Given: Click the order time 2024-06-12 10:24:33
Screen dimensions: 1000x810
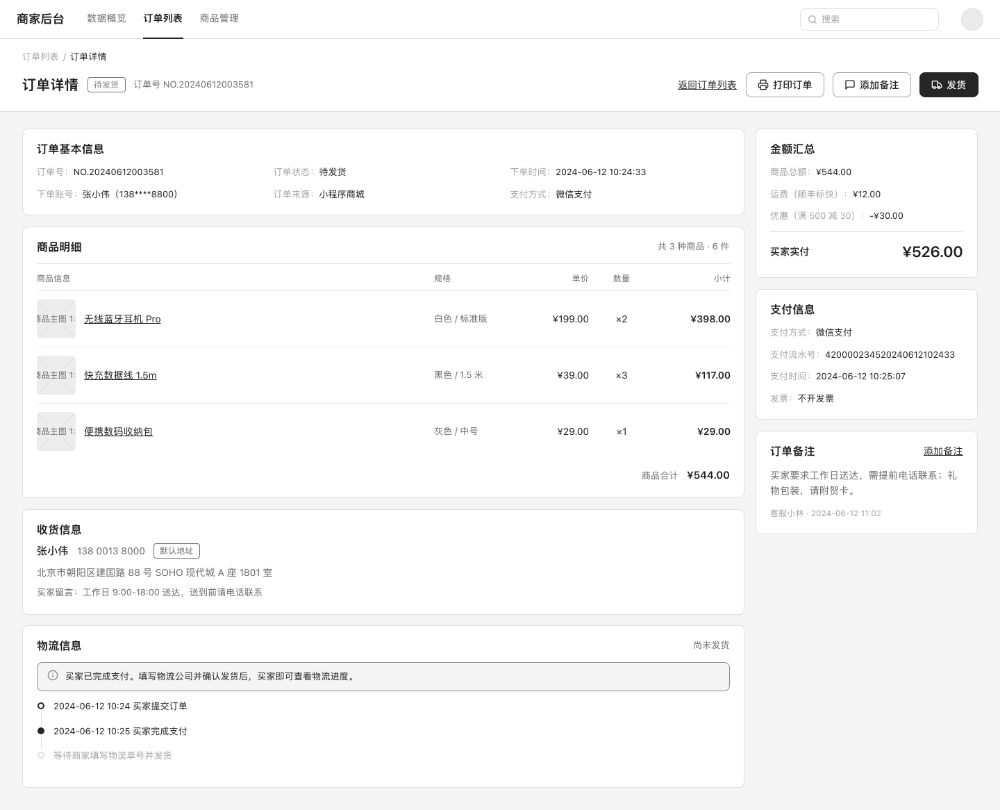Looking at the screenshot, I should tap(601, 172).
